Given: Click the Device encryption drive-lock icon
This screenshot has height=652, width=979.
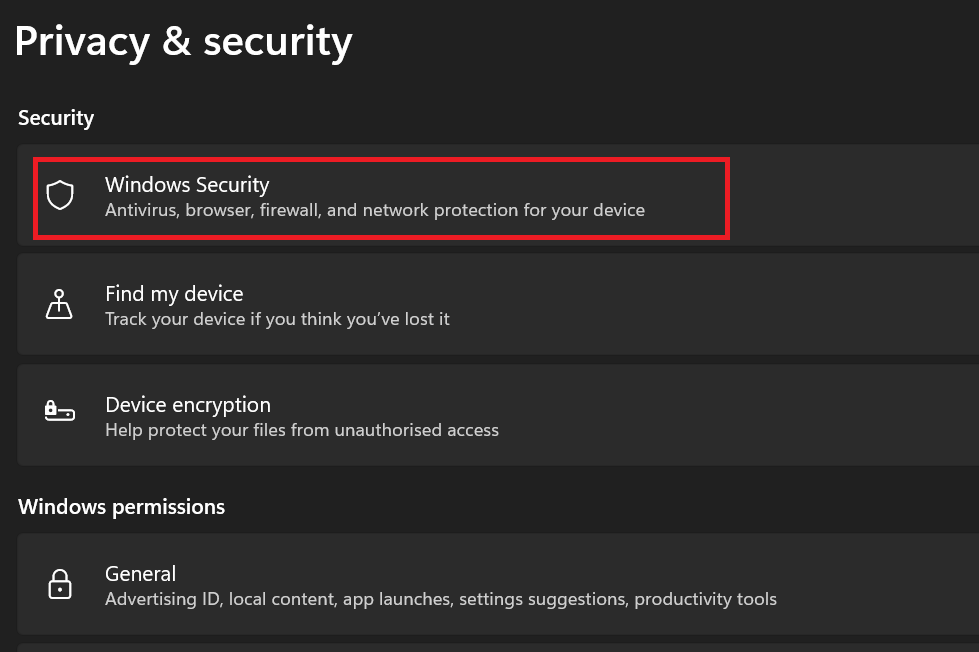Looking at the screenshot, I should (x=60, y=411).
